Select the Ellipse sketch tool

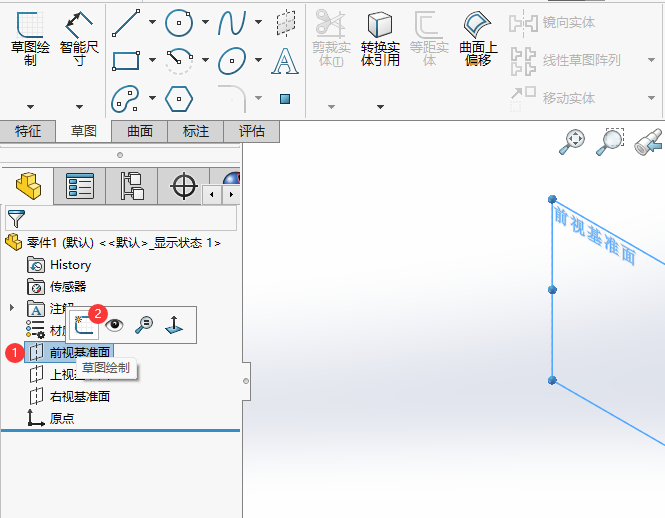[232, 61]
